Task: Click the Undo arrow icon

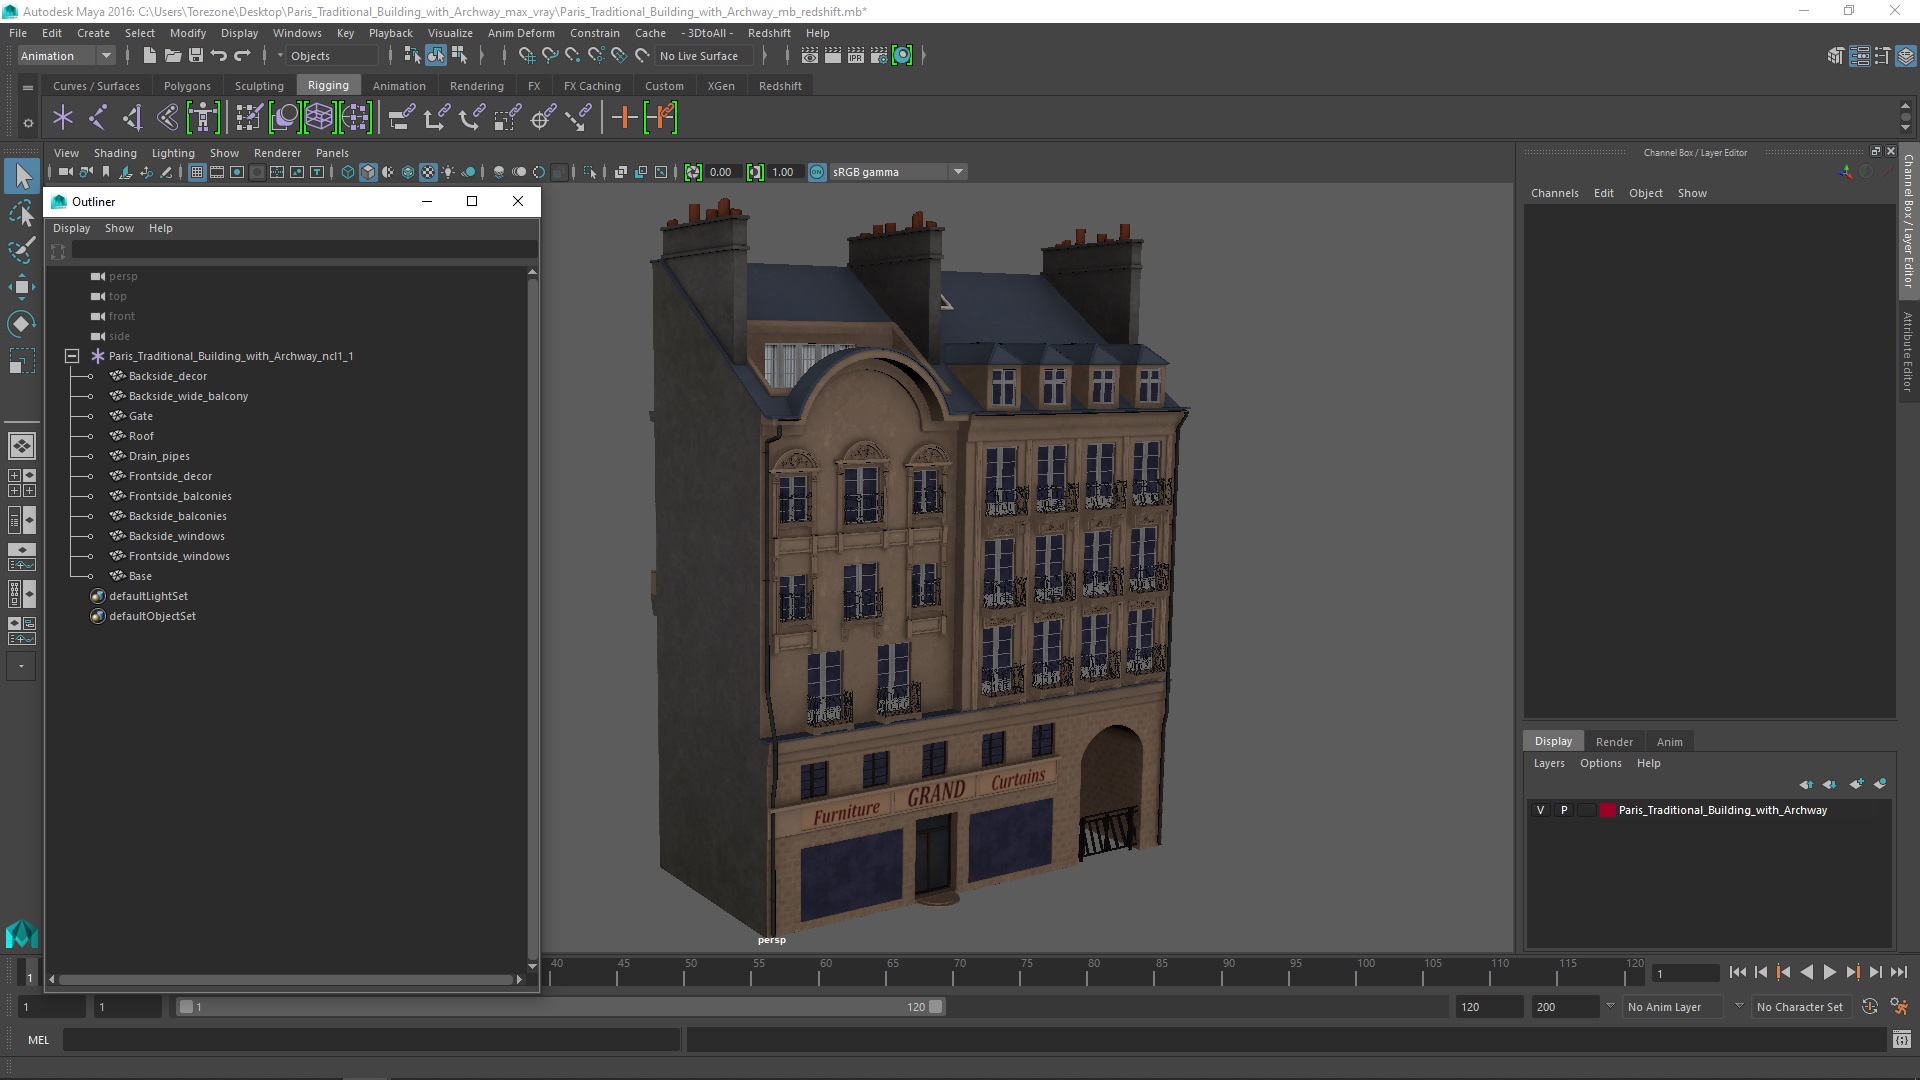Action: click(218, 56)
